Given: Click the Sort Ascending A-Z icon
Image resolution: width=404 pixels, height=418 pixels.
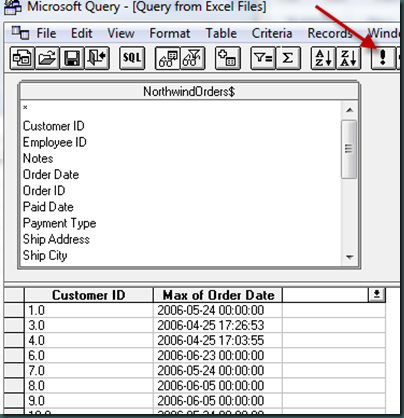Looking at the screenshot, I should pos(323,58).
